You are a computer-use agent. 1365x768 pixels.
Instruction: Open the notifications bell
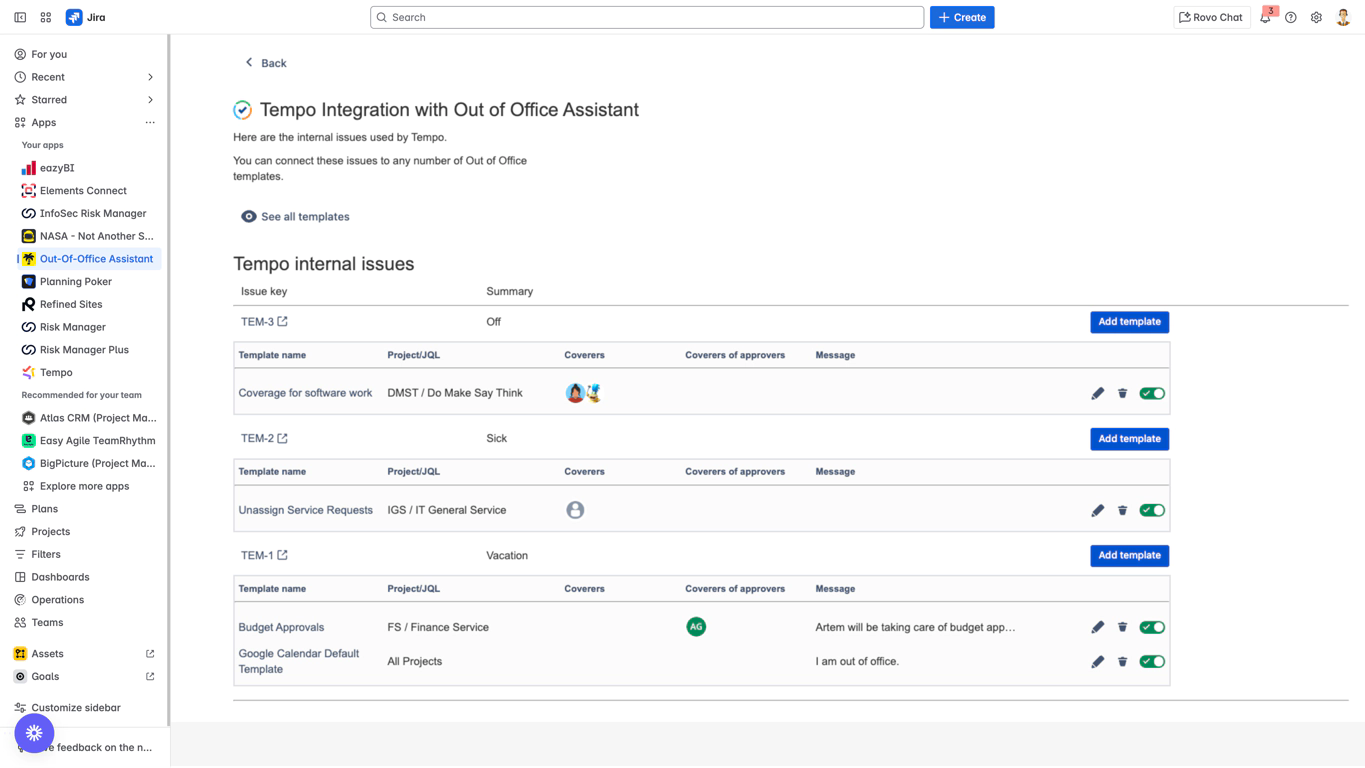[1265, 17]
